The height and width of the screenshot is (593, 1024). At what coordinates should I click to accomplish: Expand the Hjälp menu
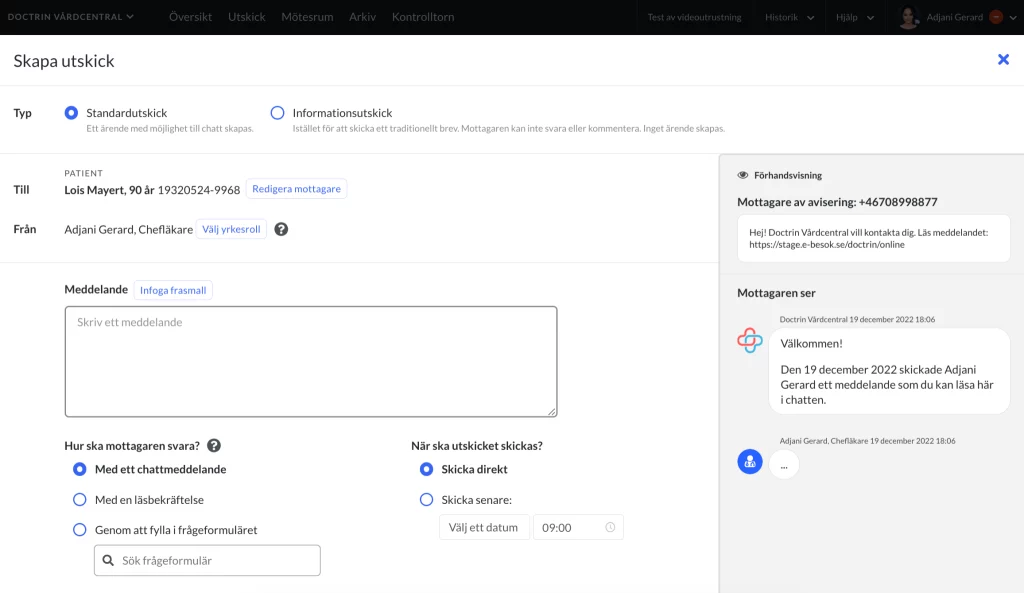[855, 18]
